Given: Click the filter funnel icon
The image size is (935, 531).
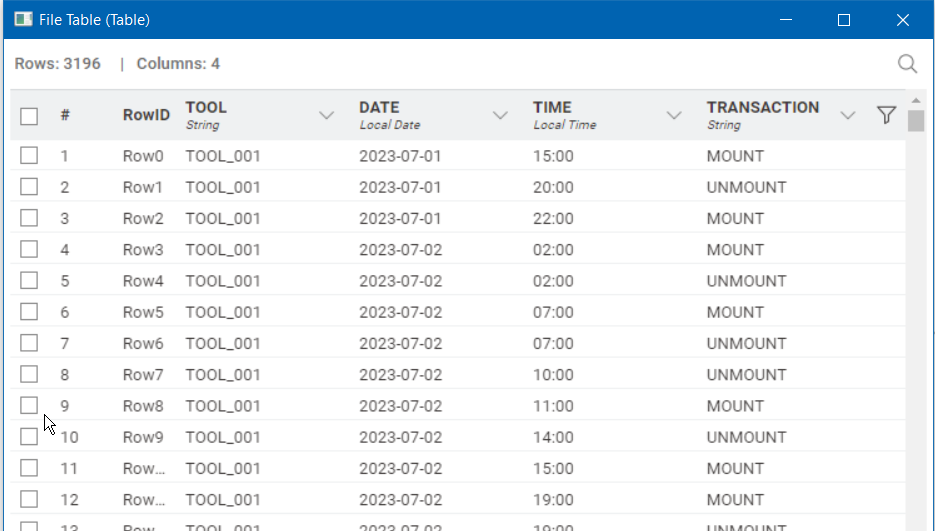Looking at the screenshot, I should [885, 116].
